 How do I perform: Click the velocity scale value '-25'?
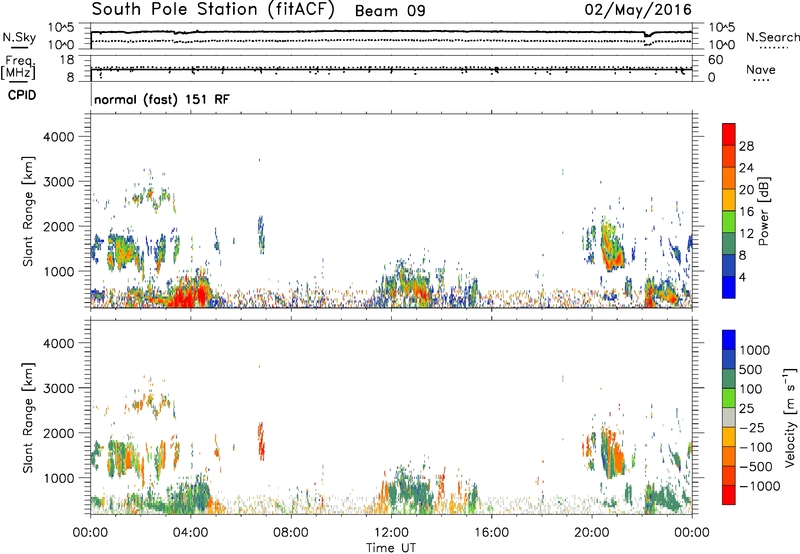tap(752, 427)
